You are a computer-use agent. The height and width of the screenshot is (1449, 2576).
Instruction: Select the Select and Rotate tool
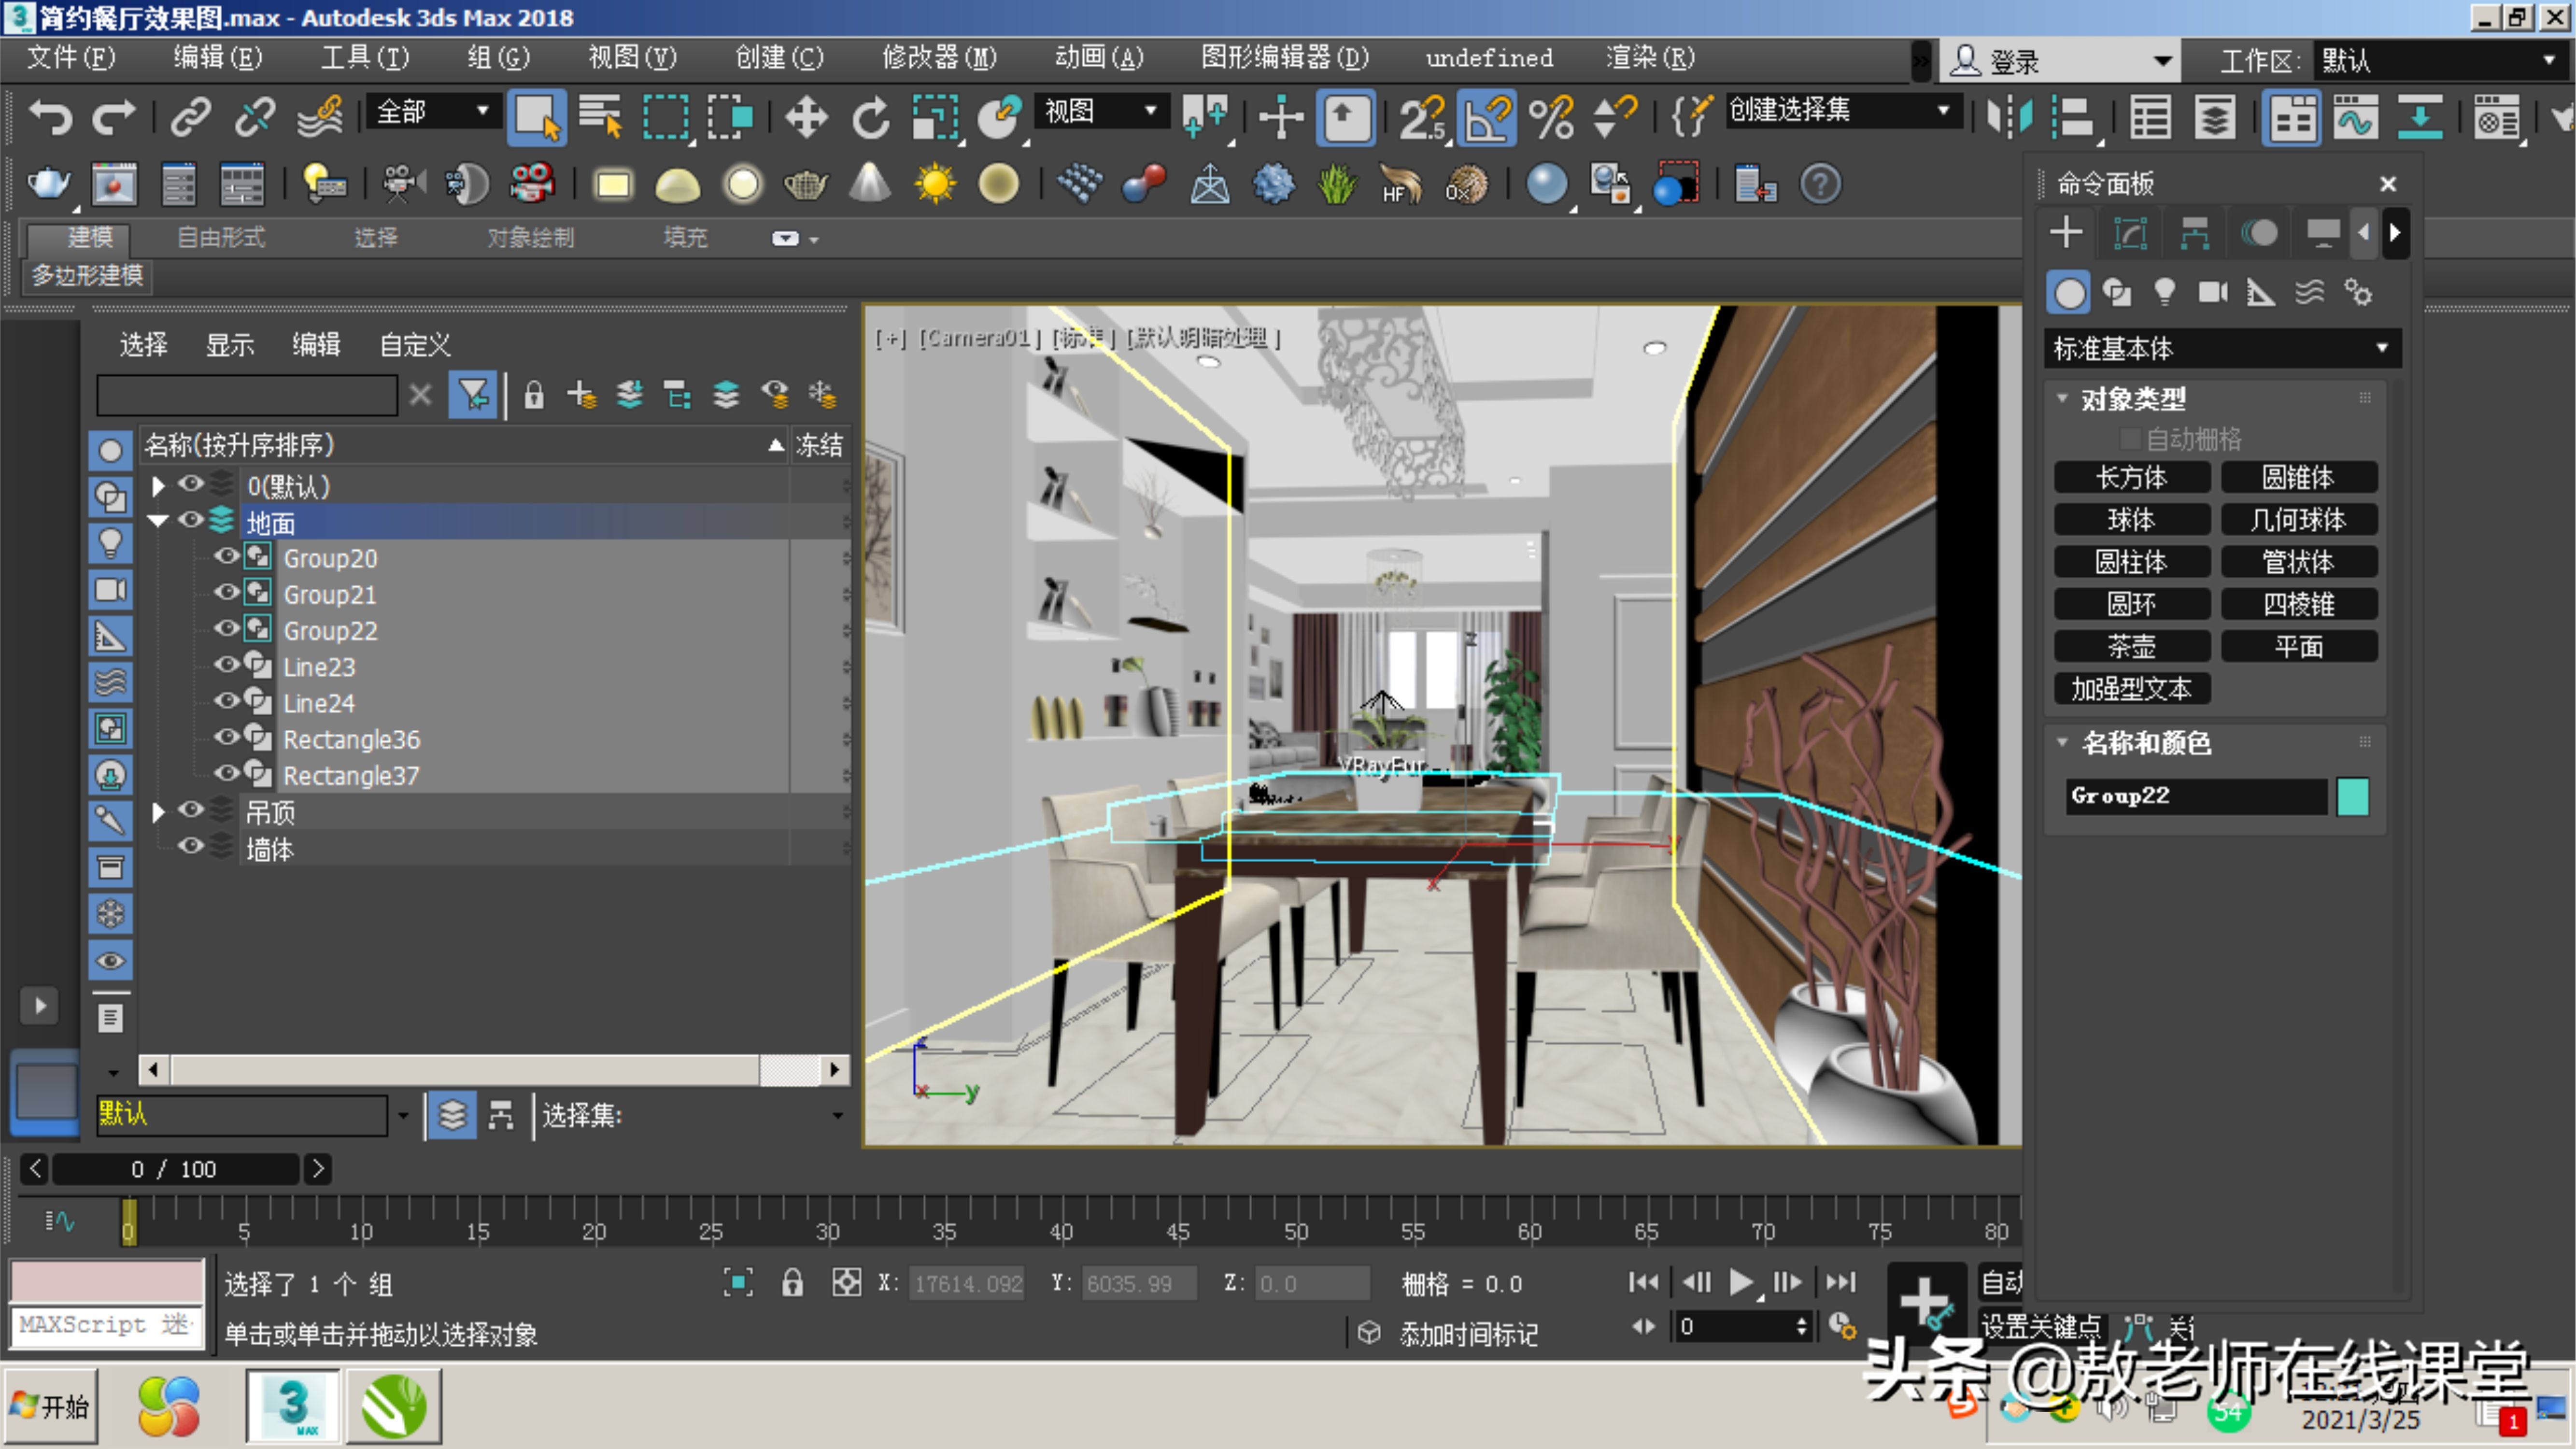click(869, 117)
